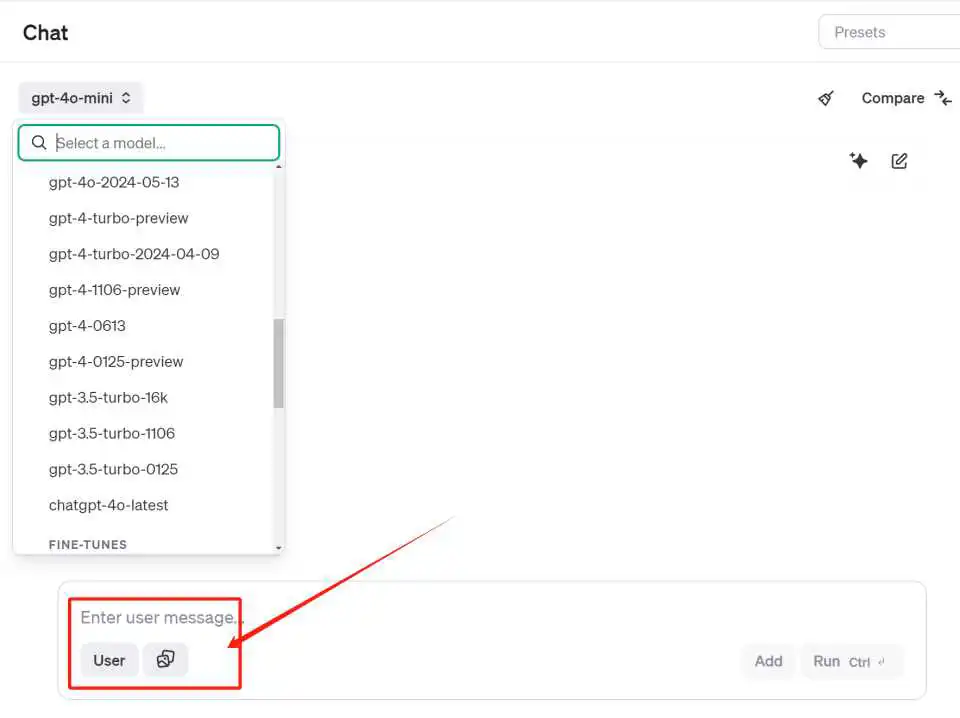
Task: Click the Add button
Action: tap(768, 661)
